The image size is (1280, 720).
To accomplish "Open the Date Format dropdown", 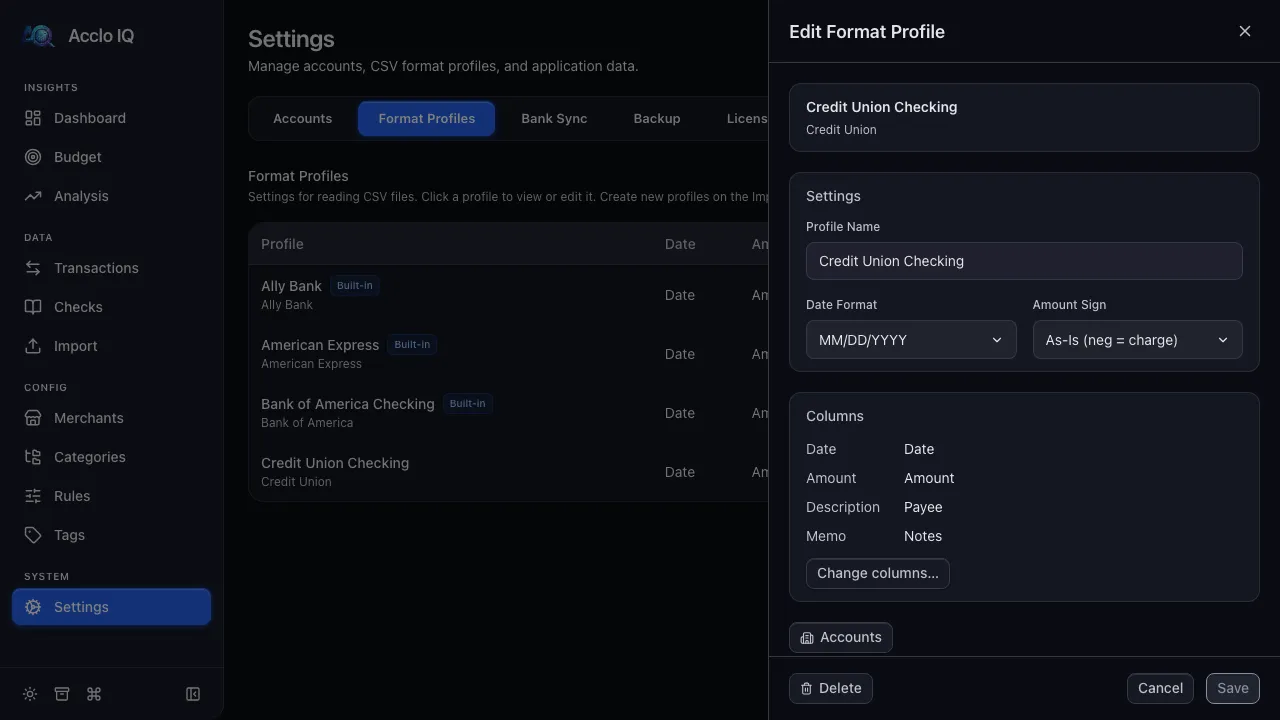I will click(911, 340).
